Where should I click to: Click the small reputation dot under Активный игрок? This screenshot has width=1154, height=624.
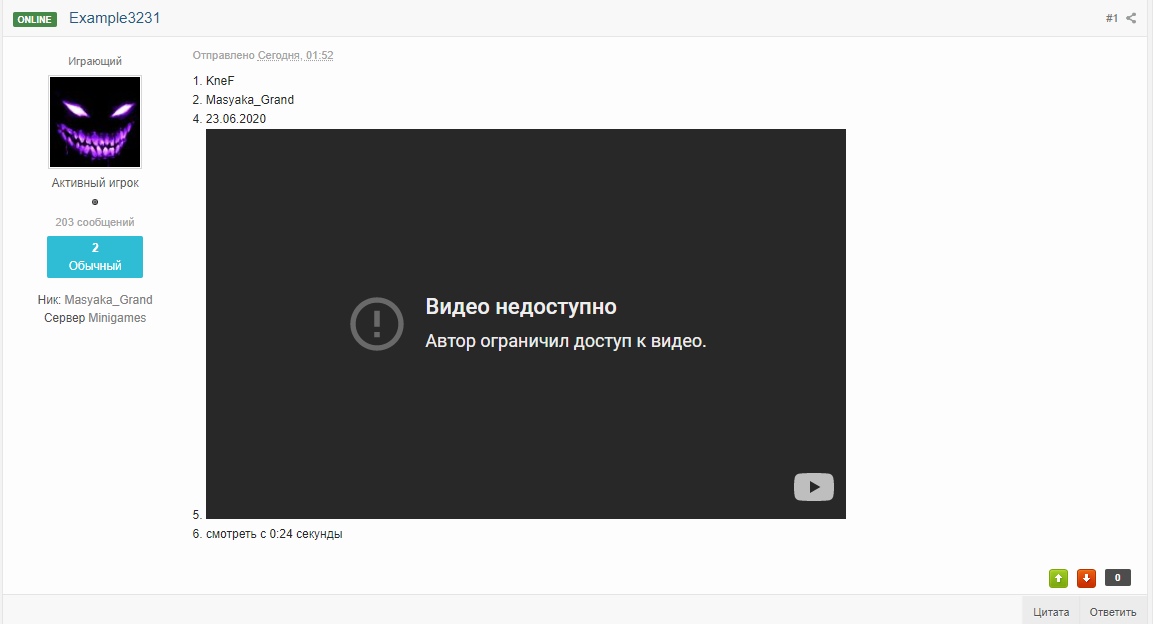click(95, 202)
